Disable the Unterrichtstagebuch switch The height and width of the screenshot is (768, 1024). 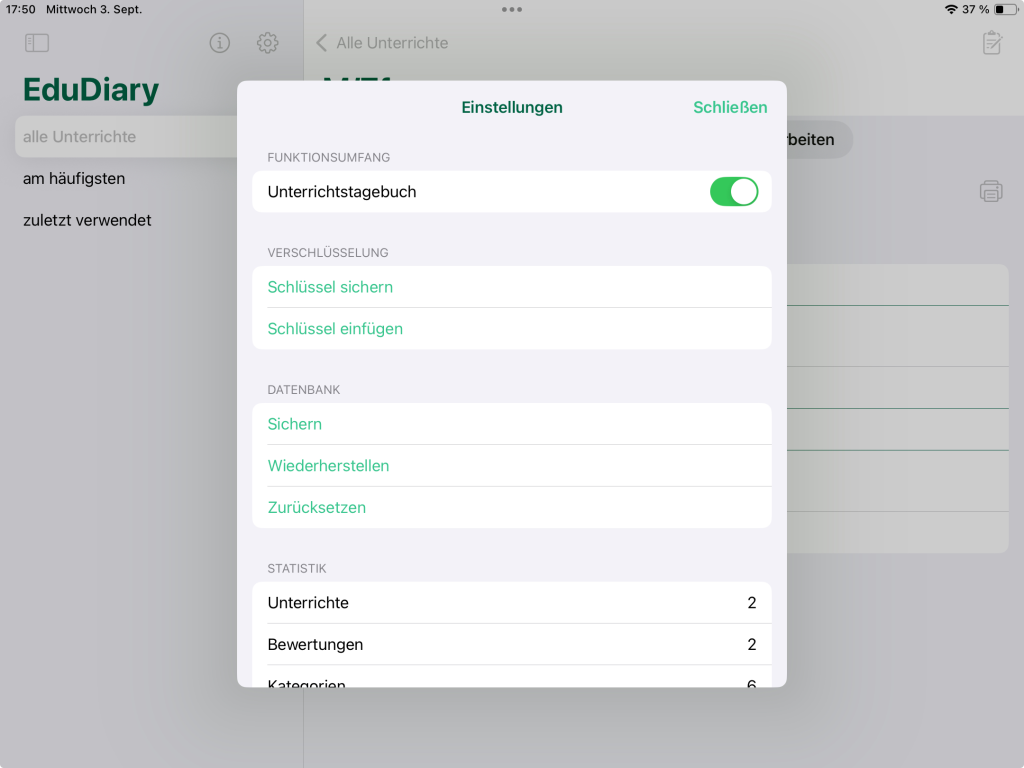click(733, 192)
